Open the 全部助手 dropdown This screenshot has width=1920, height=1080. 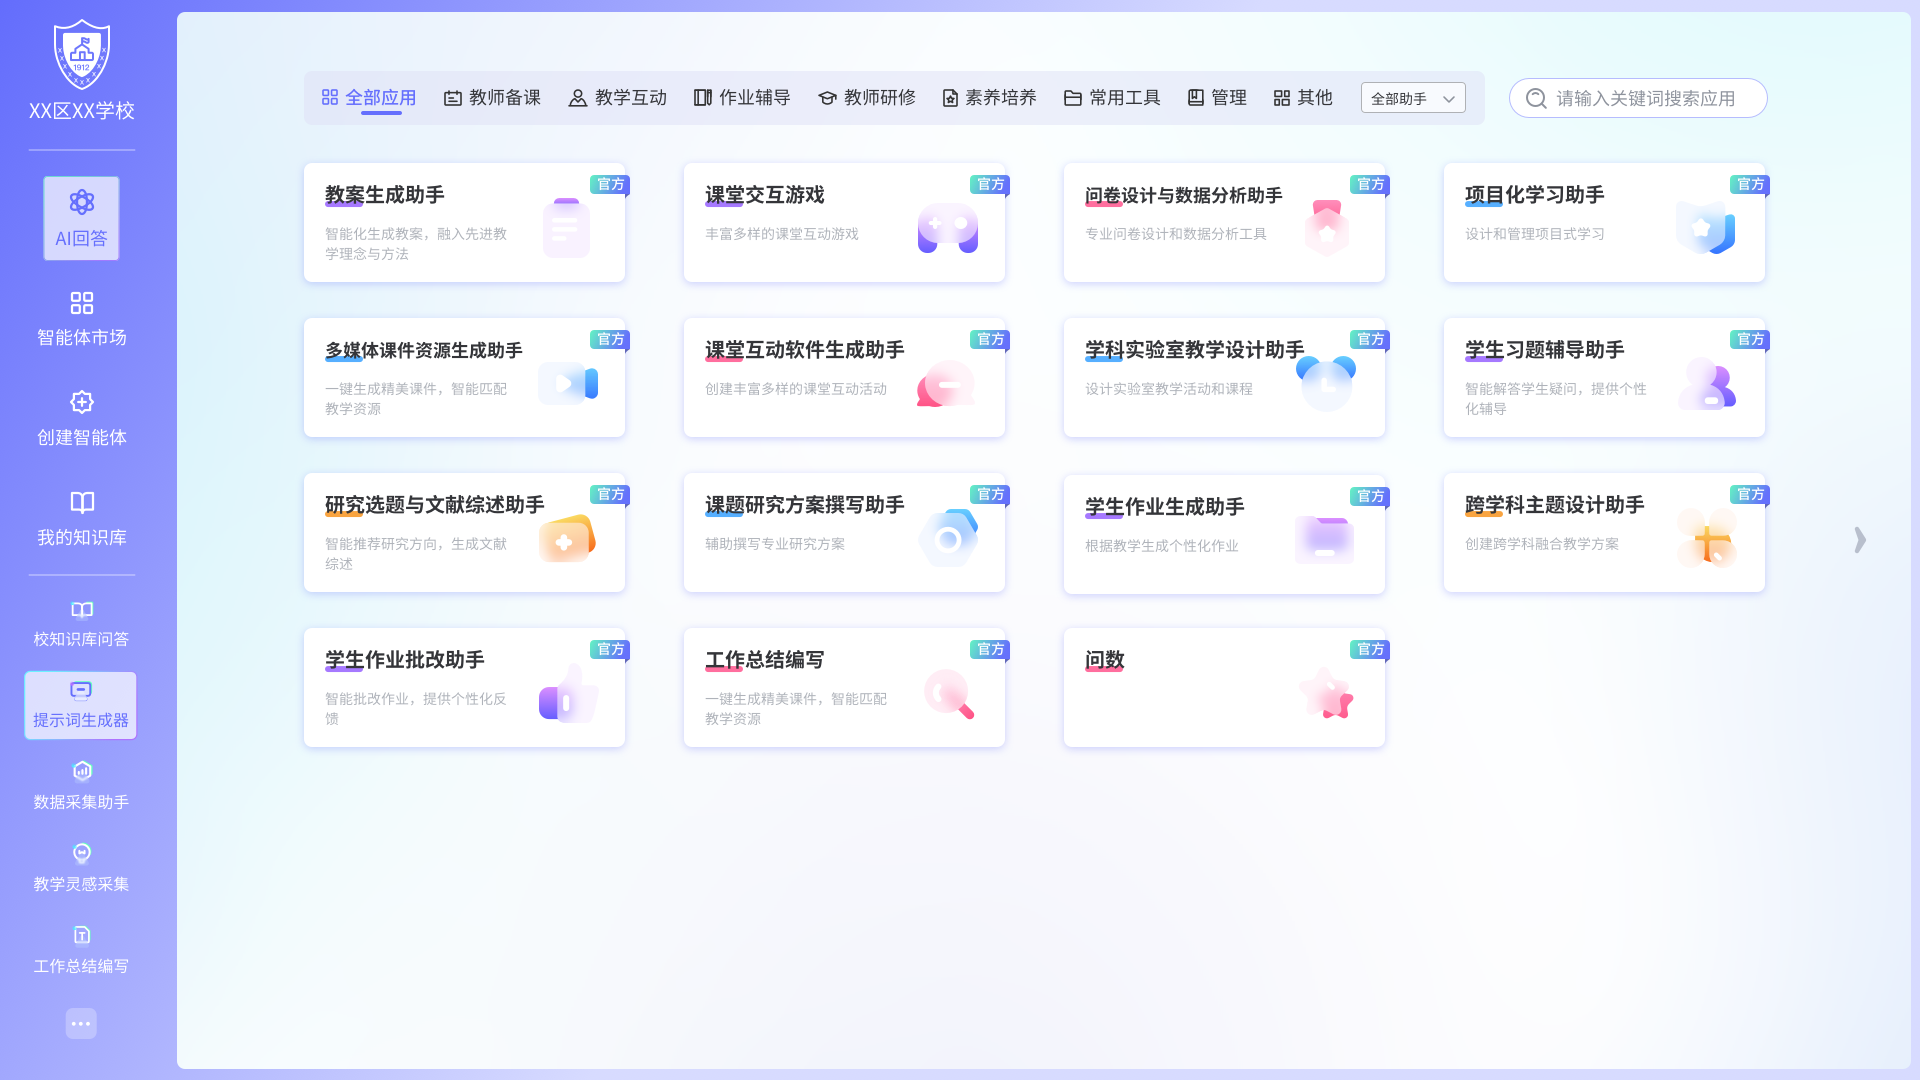(1413, 98)
